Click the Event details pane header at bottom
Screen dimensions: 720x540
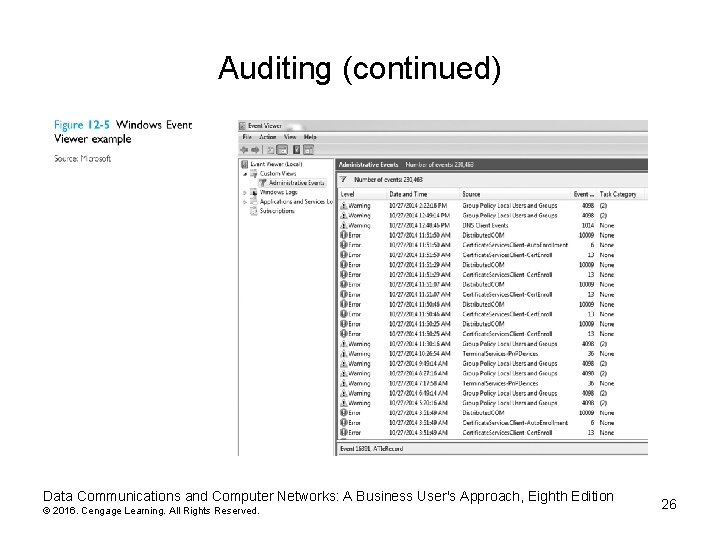click(492, 449)
